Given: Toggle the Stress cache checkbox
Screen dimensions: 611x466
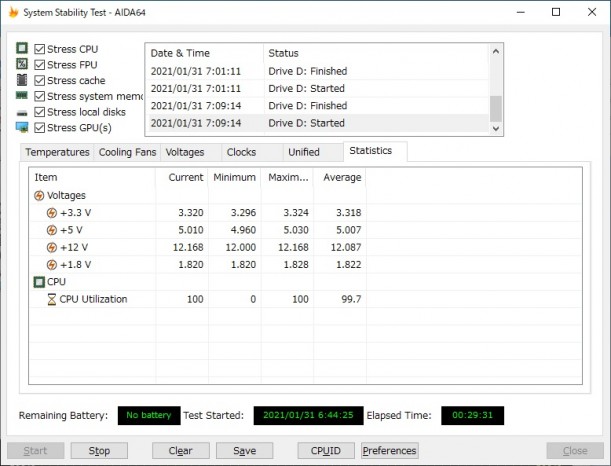Looking at the screenshot, I should click(40, 80).
